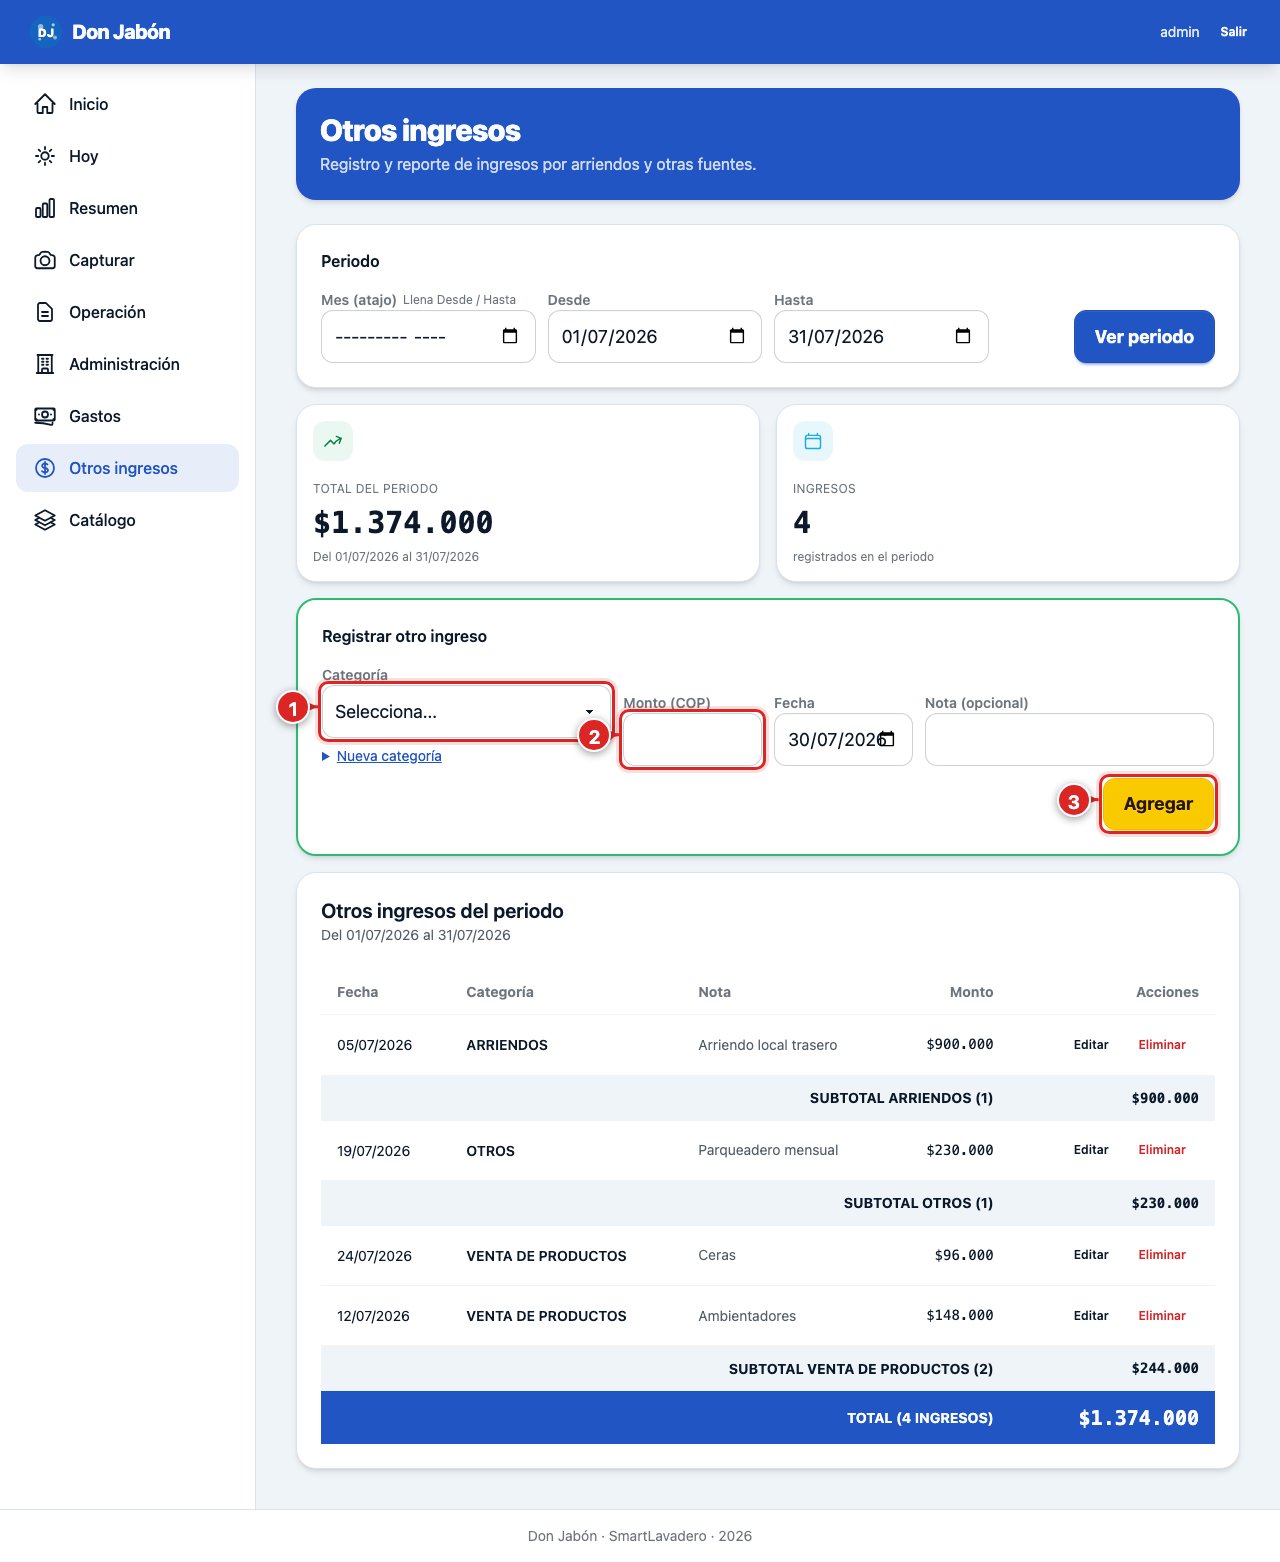Click the Nueva categoría link
This screenshot has height=1562, width=1280.
[x=389, y=756]
